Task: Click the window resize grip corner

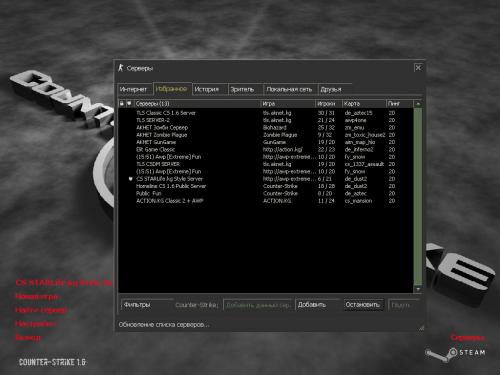Action: pos(422,328)
